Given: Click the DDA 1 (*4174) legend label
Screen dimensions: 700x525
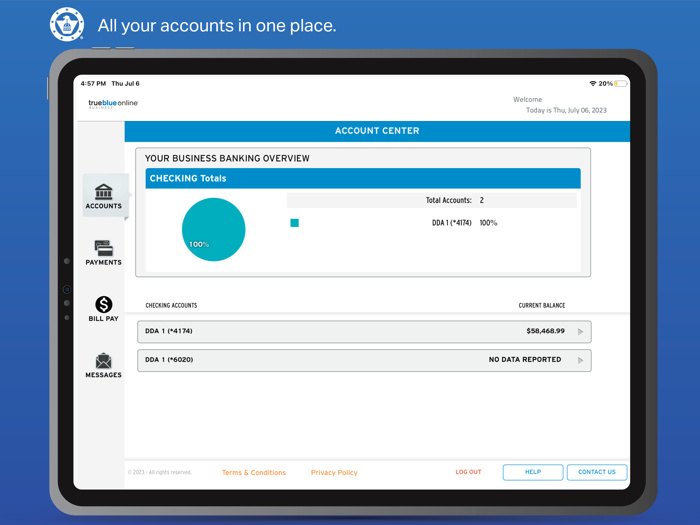Looking at the screenshot, I should click(452, 223).
